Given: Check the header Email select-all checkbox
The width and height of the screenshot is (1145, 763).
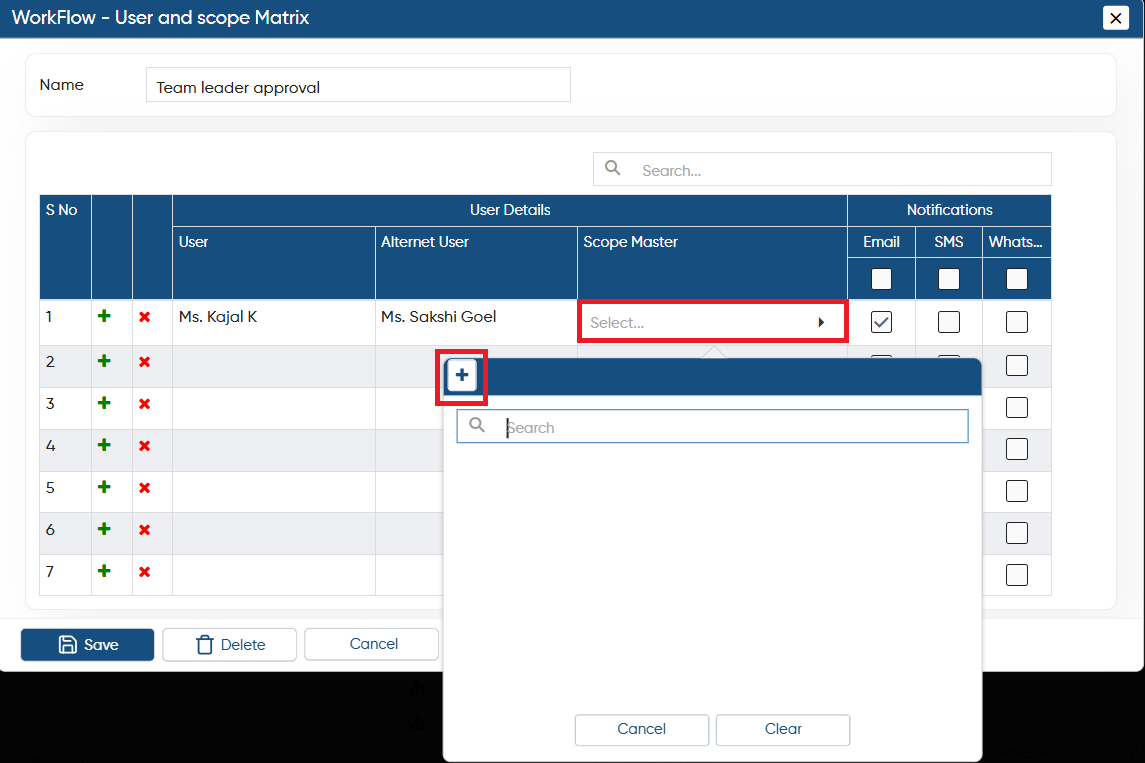Looking at the screenshot, I should pyautogui.click(x=881, y=279).
